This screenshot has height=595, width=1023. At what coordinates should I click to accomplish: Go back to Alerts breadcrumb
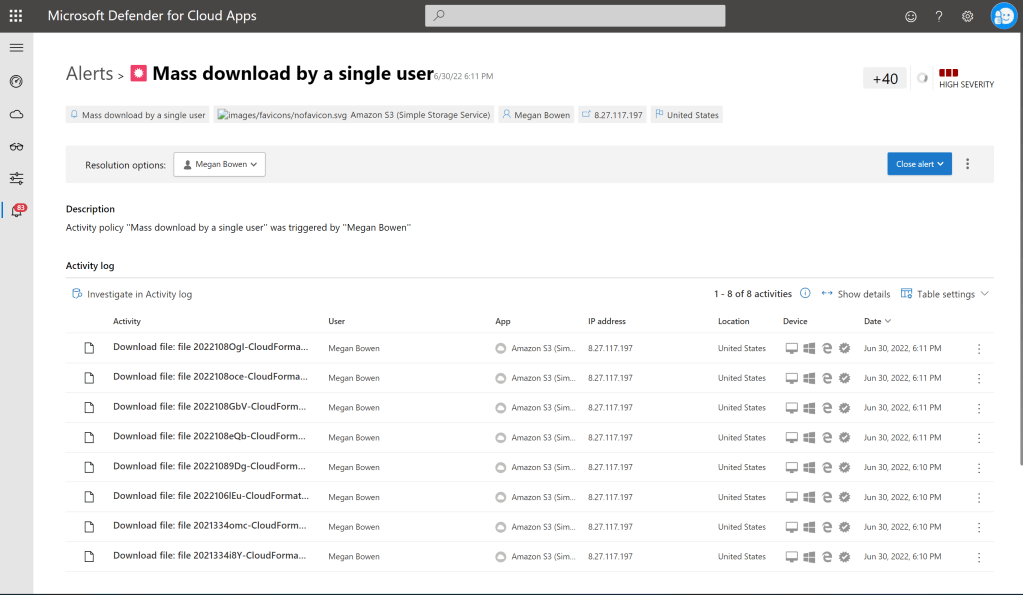coord(89,74)
